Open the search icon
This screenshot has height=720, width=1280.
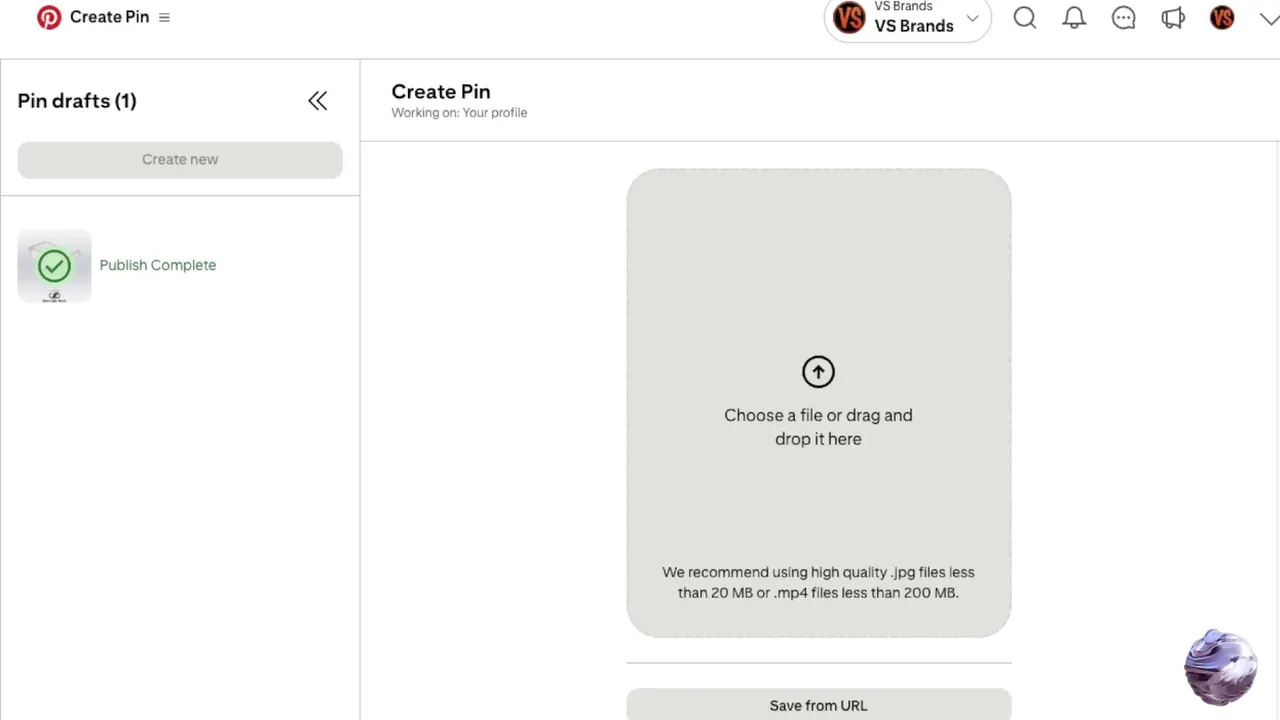pyautogui.click(x=1024, y=17)
